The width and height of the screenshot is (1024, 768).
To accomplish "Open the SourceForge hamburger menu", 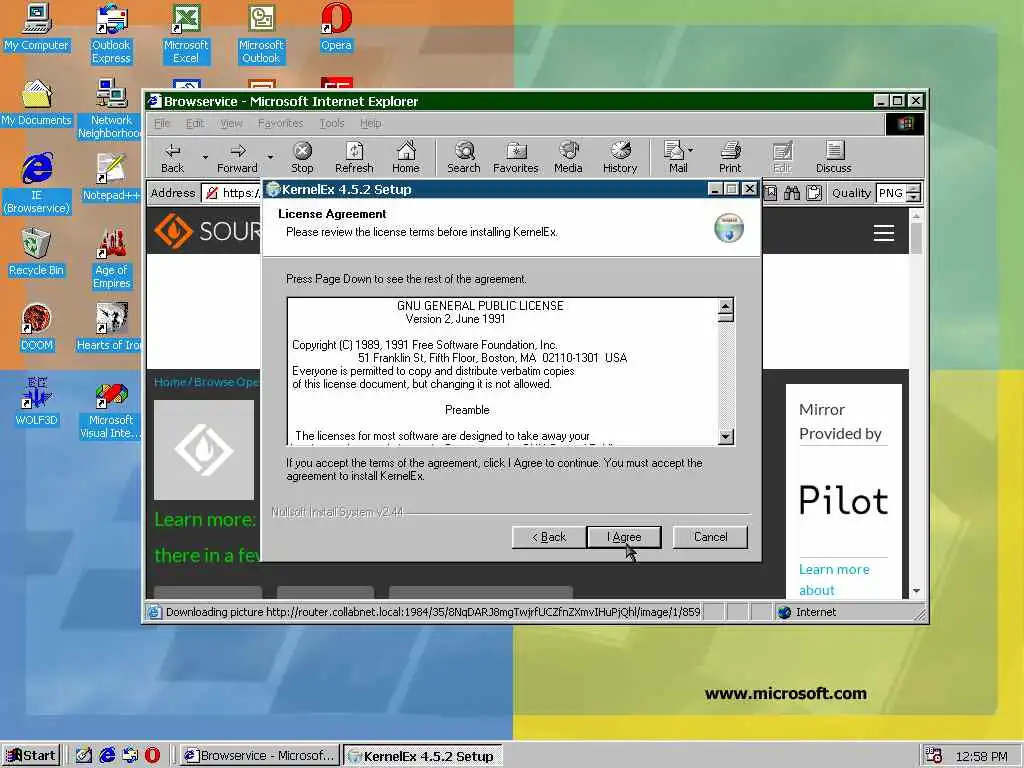I will pos(884,233).
